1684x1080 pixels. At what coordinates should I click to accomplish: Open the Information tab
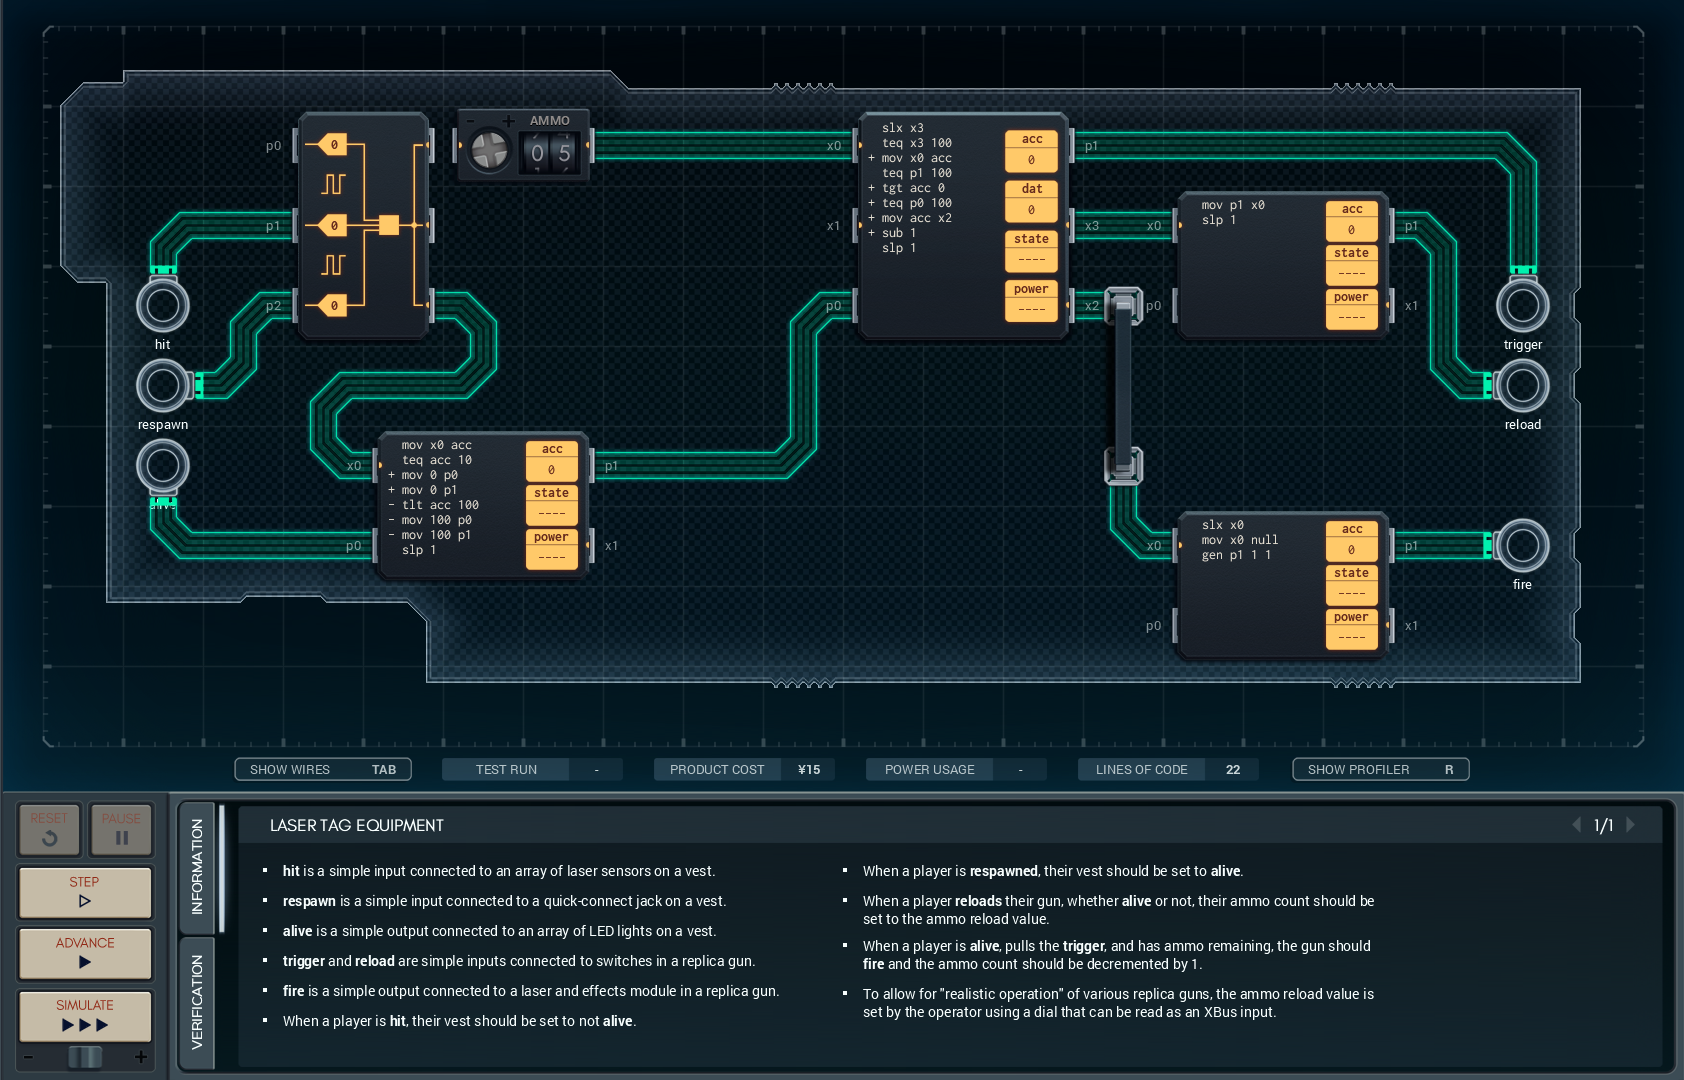pyautogui.click(x=197, y=866)
